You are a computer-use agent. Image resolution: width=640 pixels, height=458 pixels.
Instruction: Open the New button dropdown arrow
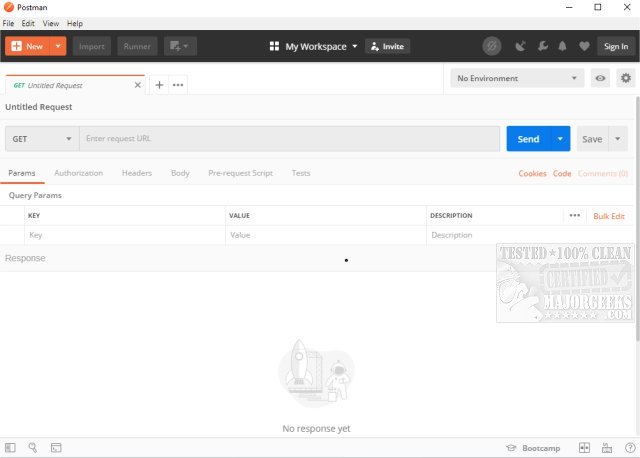(58, 46)
